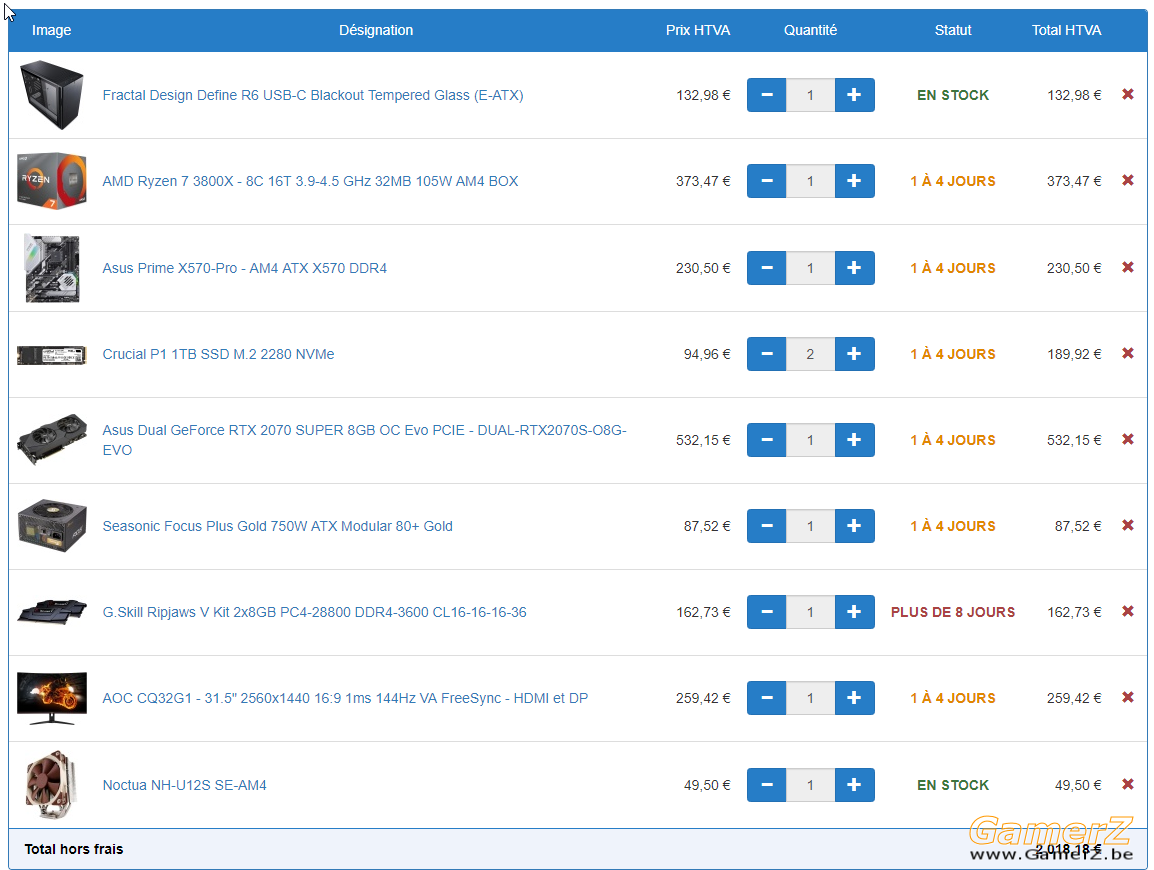Open AOC CQ32G1 monitor product link

345,699
